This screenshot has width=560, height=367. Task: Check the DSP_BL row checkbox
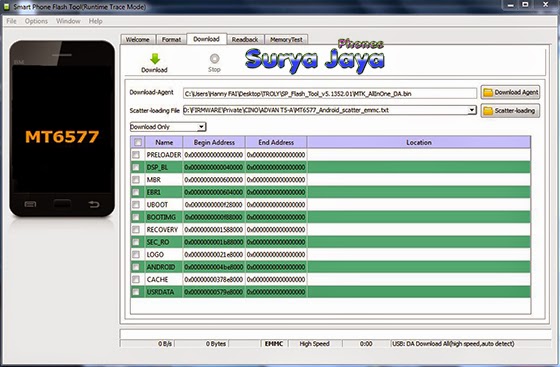click(136, 167)
